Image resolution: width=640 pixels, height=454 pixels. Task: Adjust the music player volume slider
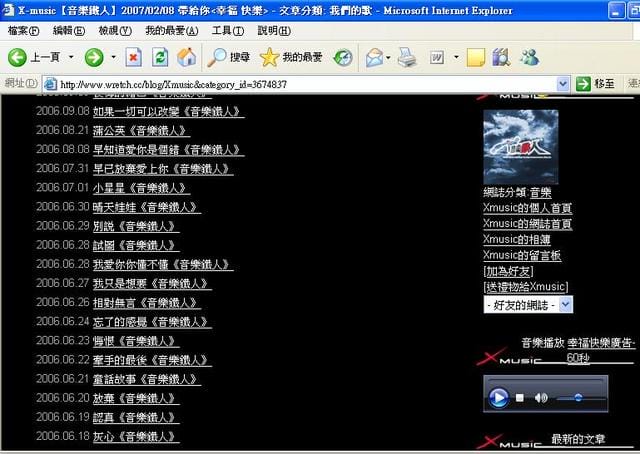577,398
